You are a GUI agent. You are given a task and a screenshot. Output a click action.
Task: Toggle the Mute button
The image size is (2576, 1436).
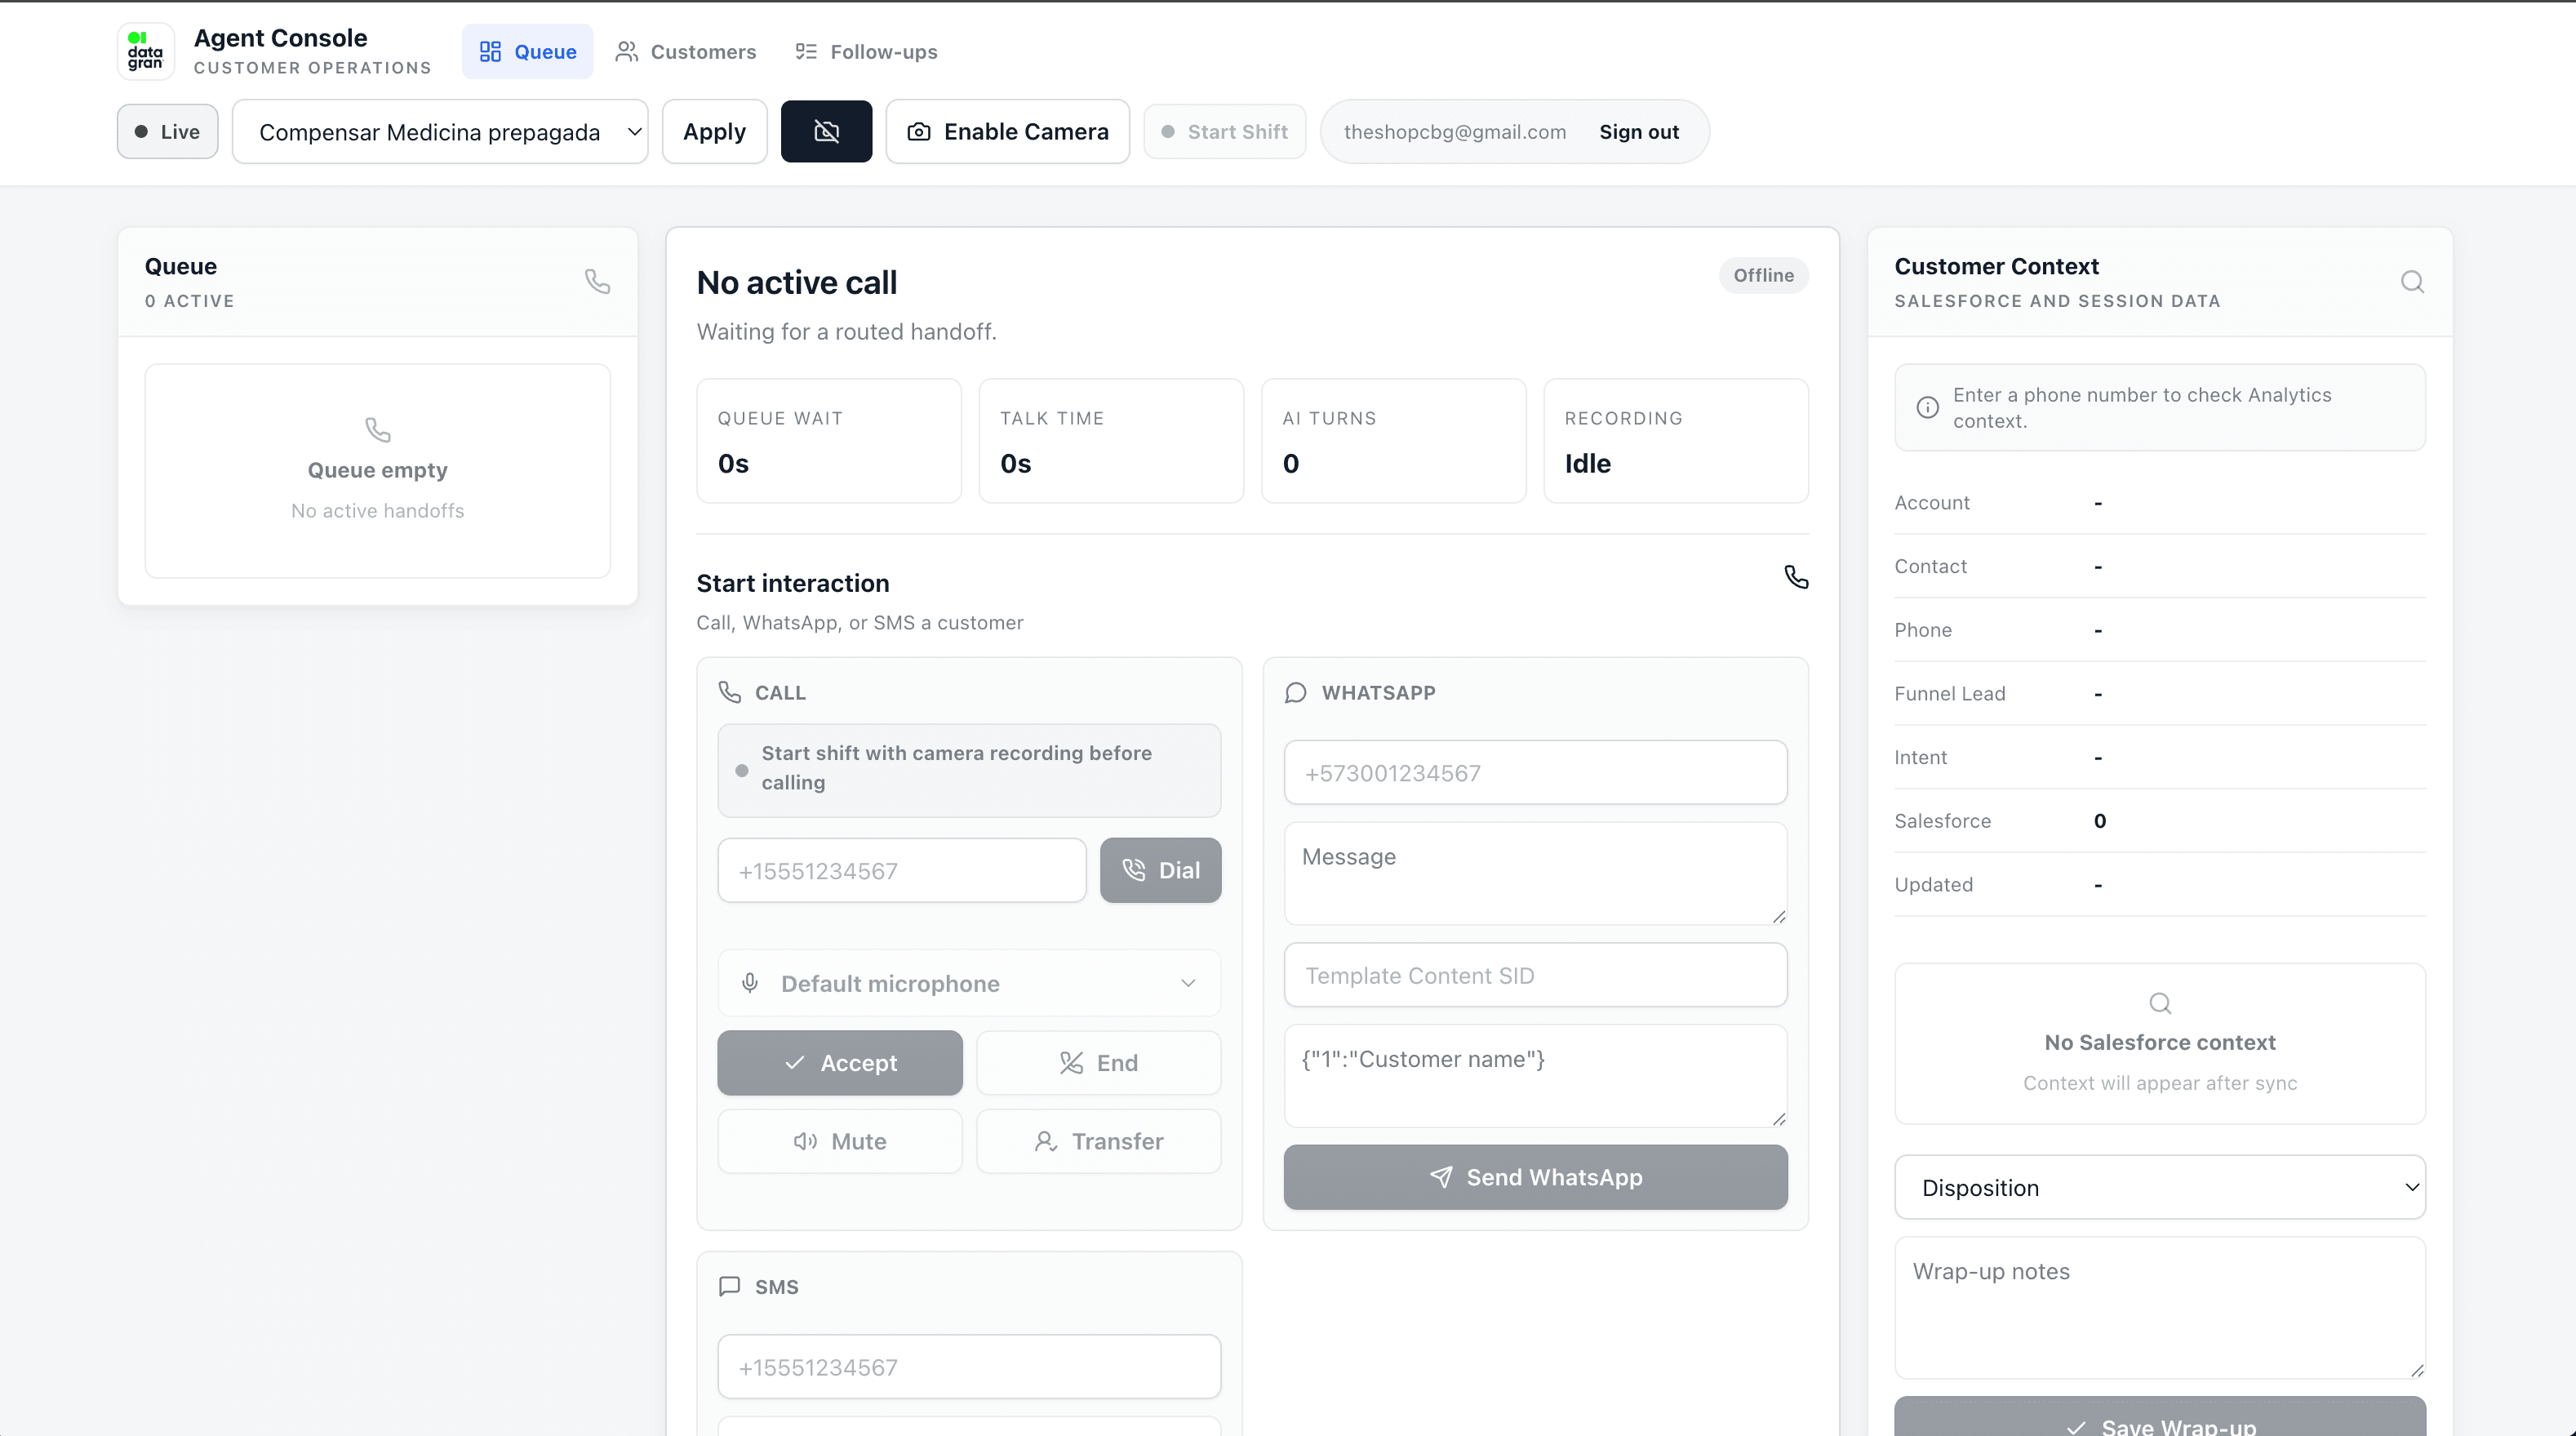click(840, 1141)
